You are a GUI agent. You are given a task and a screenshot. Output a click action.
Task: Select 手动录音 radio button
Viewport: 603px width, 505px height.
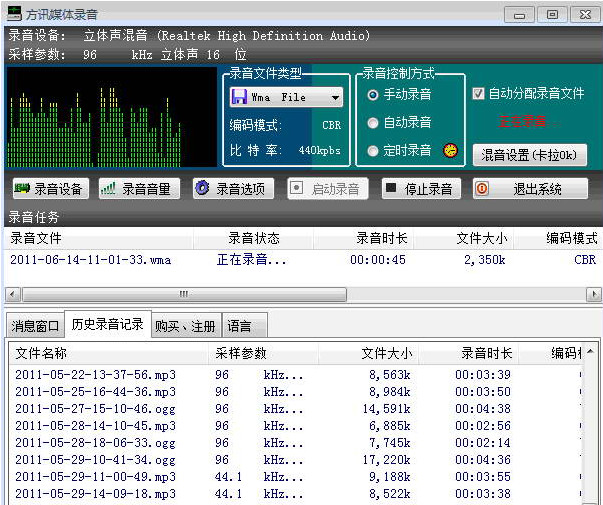[x=372, y=94]
